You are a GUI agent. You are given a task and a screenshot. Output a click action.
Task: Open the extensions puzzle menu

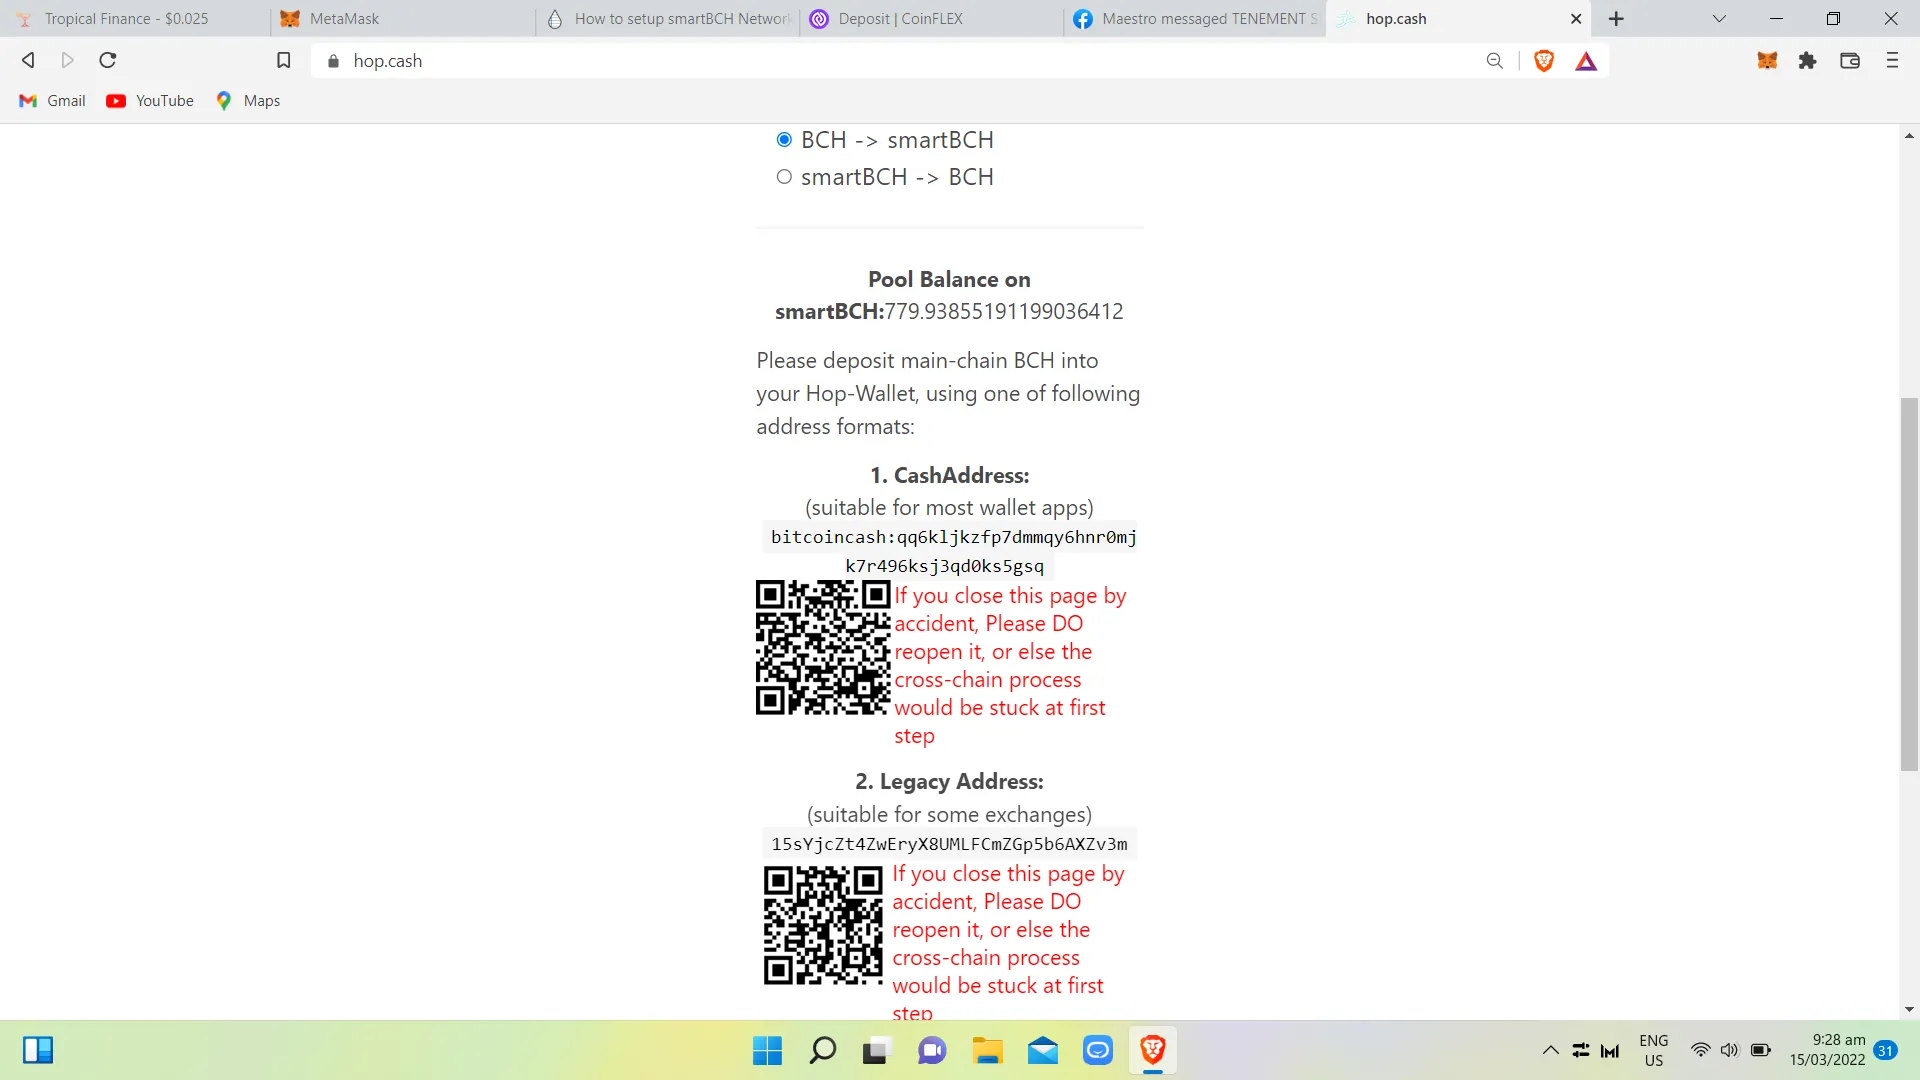click(1807, 61)
